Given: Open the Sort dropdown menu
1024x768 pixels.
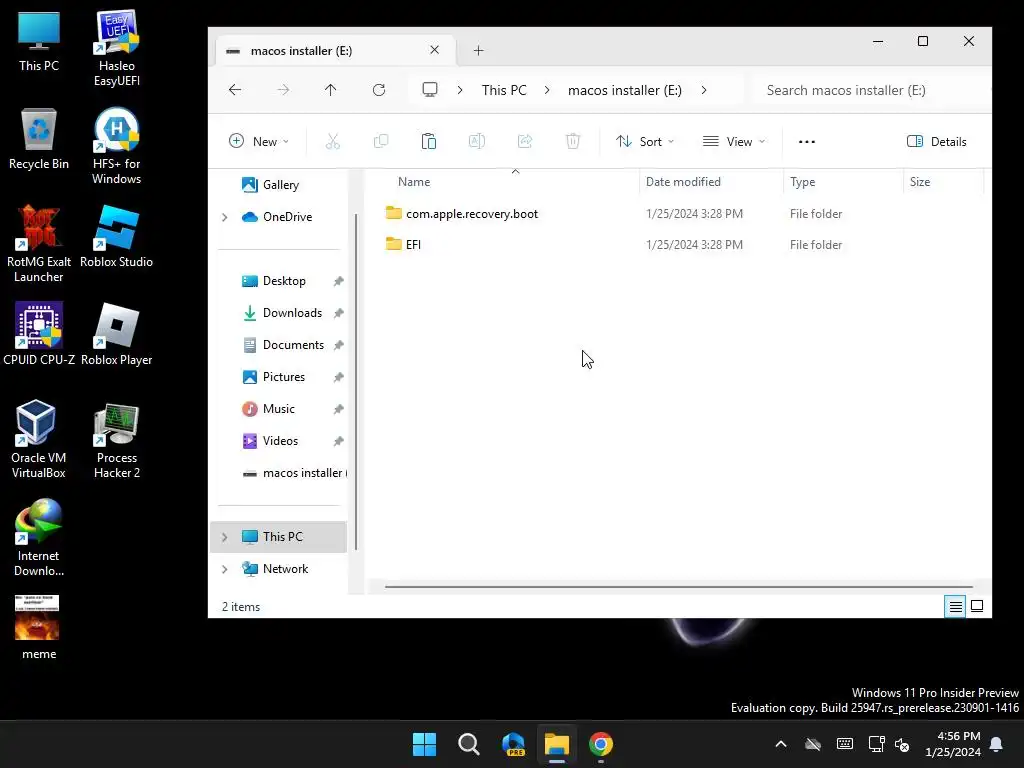Looking at the screenshot, I should click(x=645, y=141).
